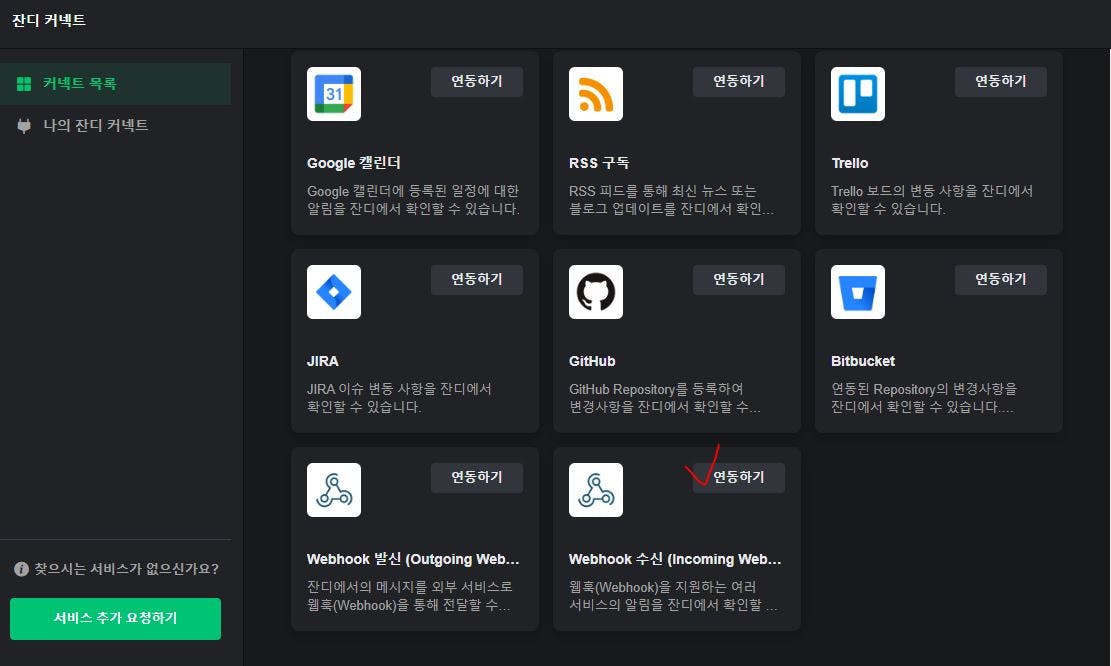Click the Incoming Webhook icon

pos(596,490)
